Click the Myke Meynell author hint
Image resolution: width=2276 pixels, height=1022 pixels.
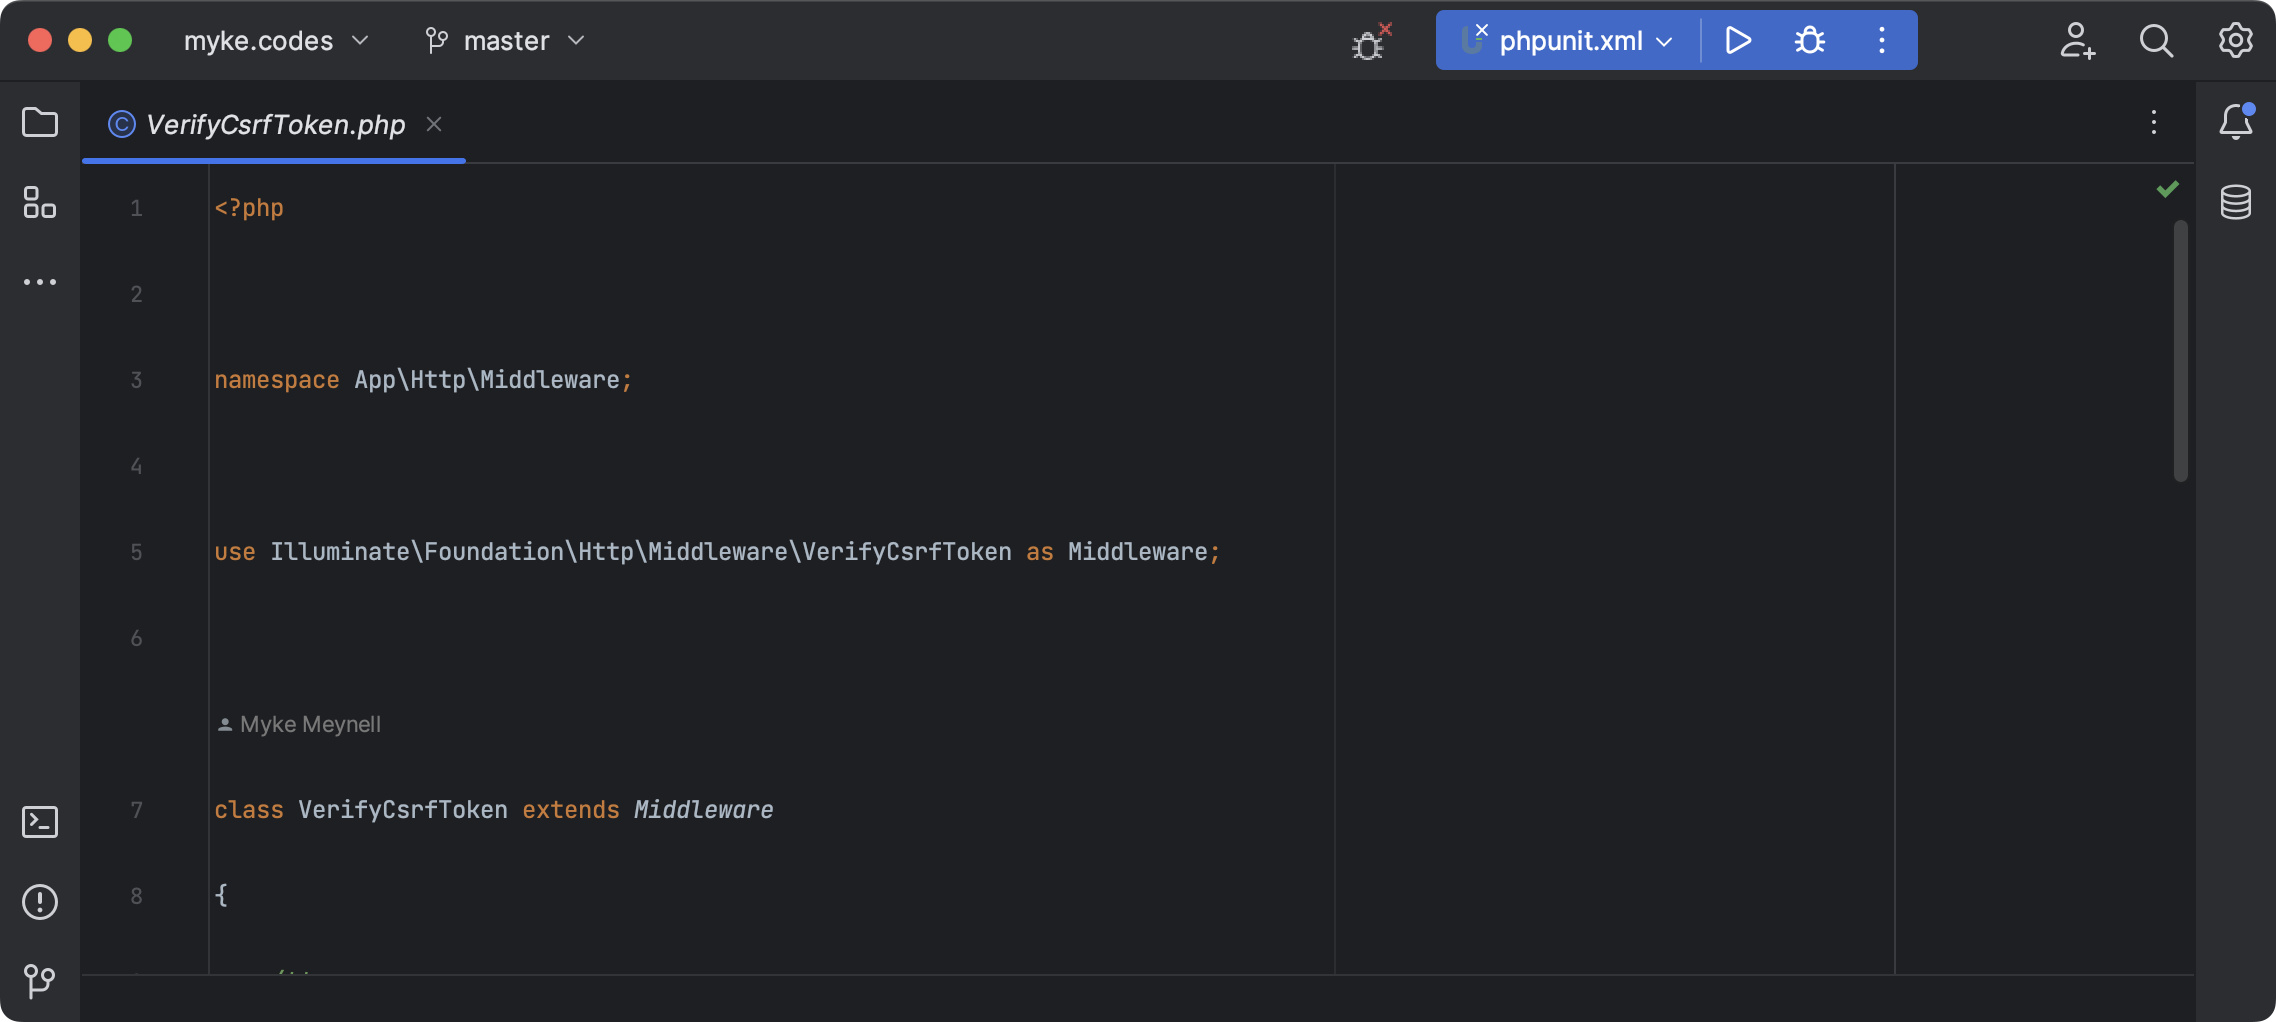point(309,724)
